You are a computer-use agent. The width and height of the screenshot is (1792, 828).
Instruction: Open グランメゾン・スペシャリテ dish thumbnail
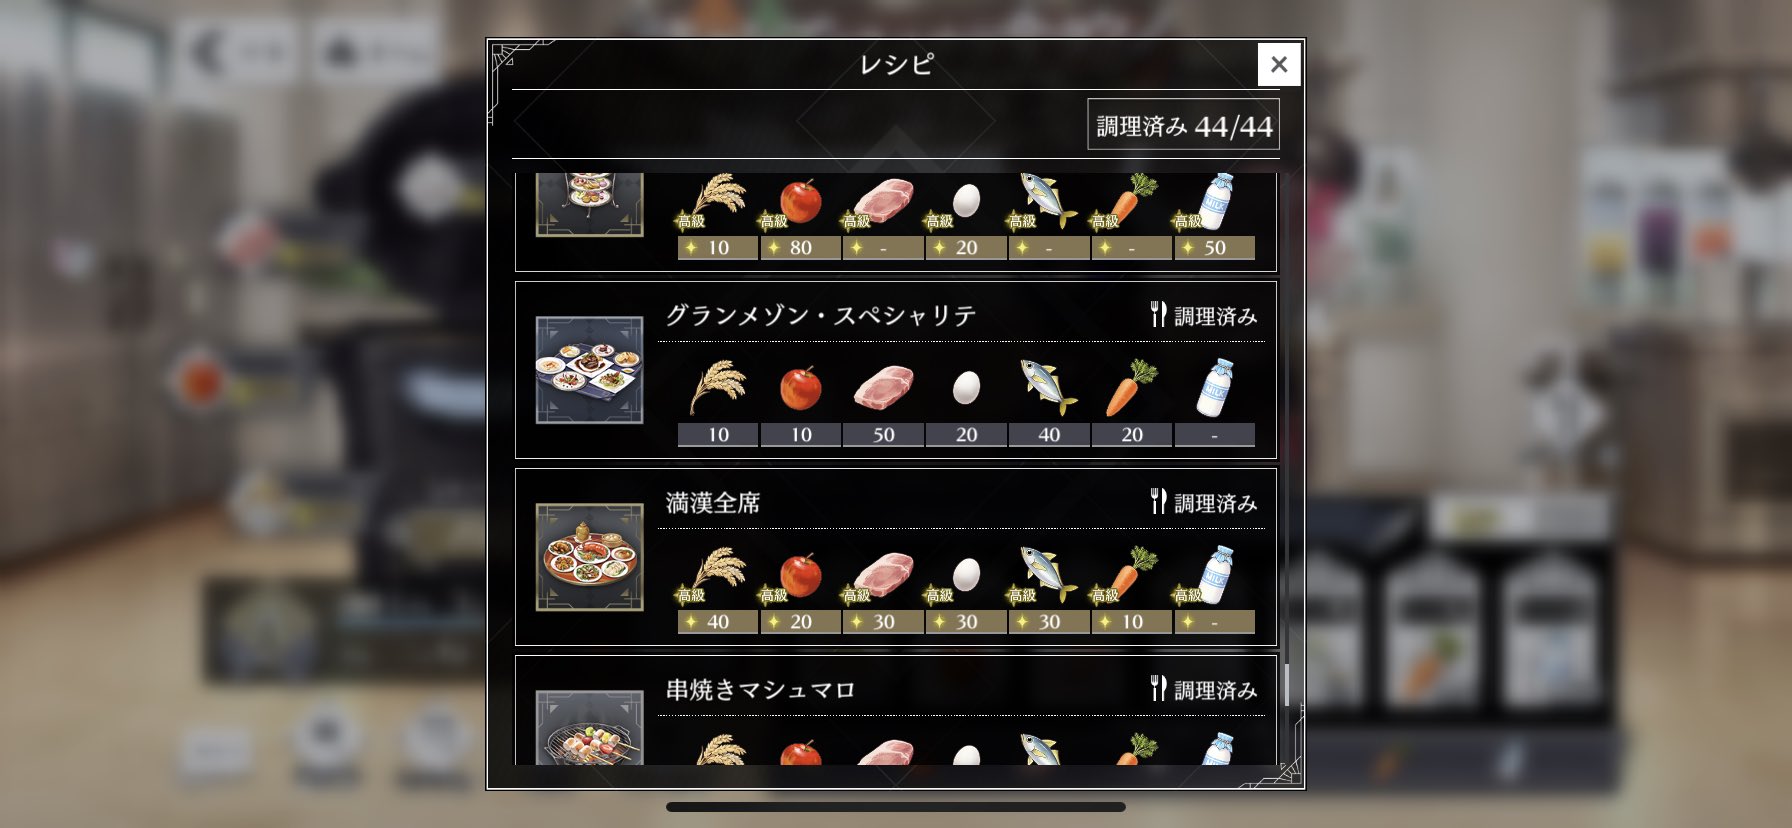click(589, 370)
